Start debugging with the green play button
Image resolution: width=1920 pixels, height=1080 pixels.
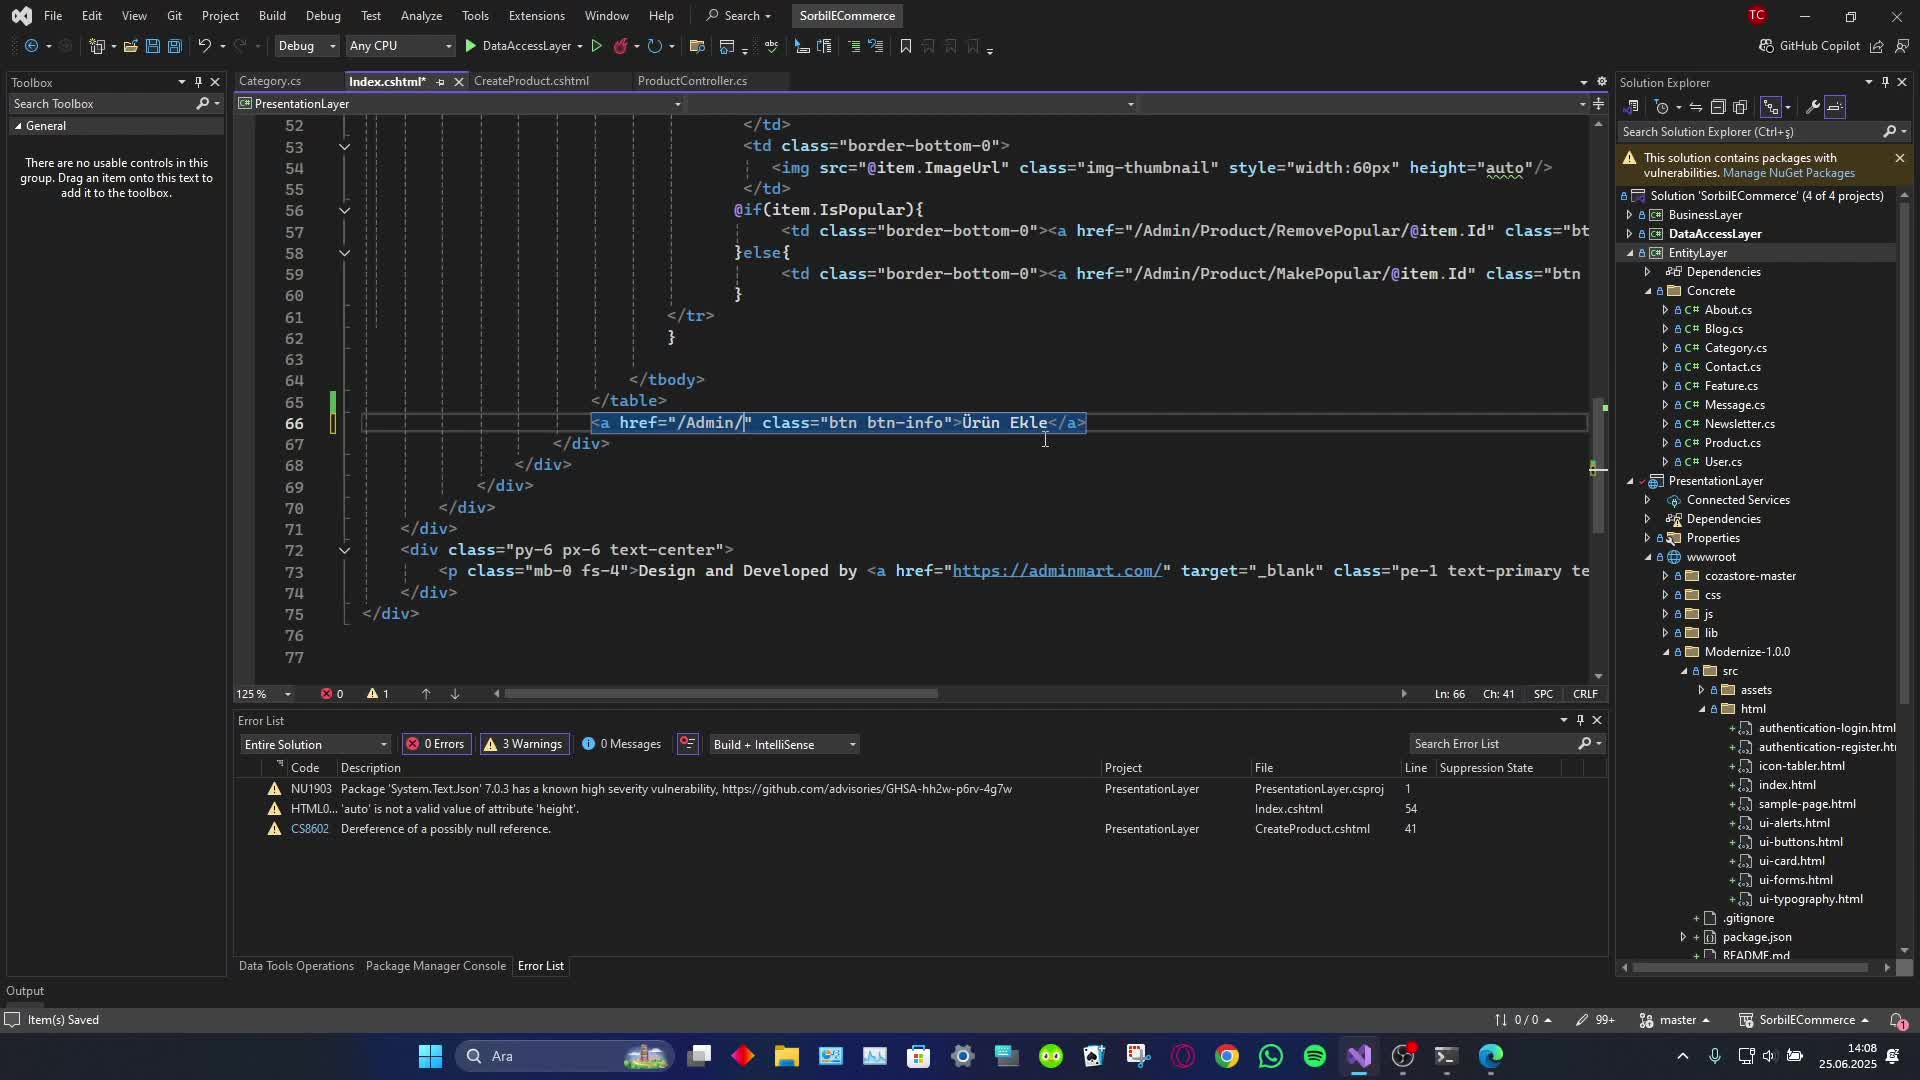470,46
